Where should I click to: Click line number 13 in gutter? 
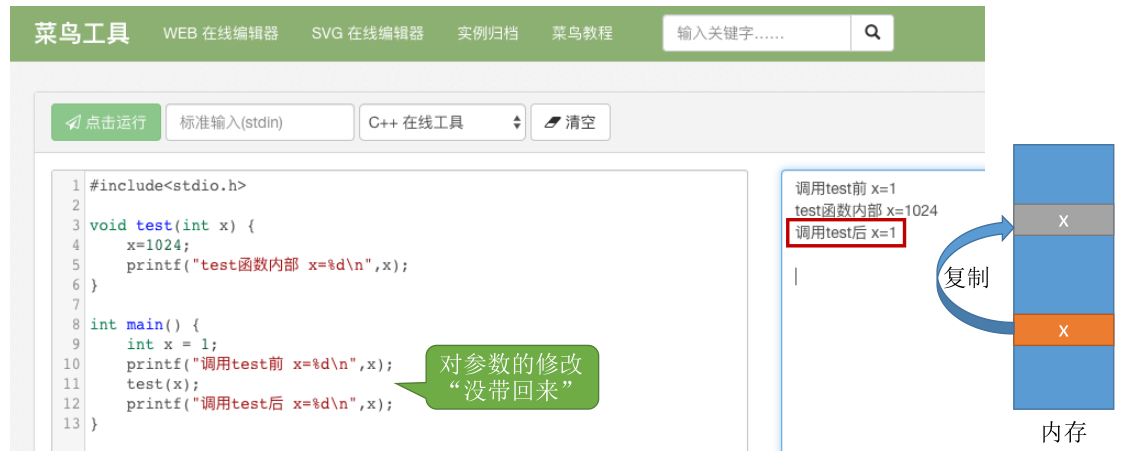tap(74, 423)
